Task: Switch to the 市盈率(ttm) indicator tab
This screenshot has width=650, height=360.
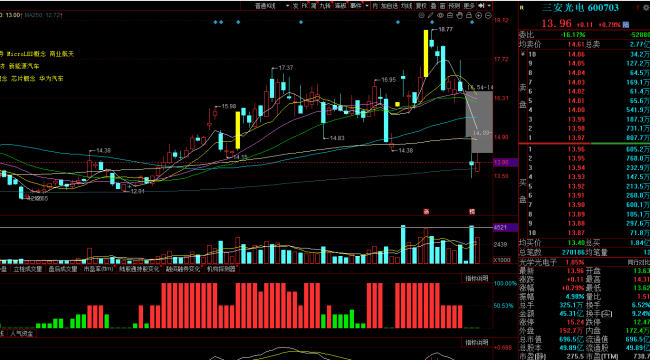Action: [98, 269]
